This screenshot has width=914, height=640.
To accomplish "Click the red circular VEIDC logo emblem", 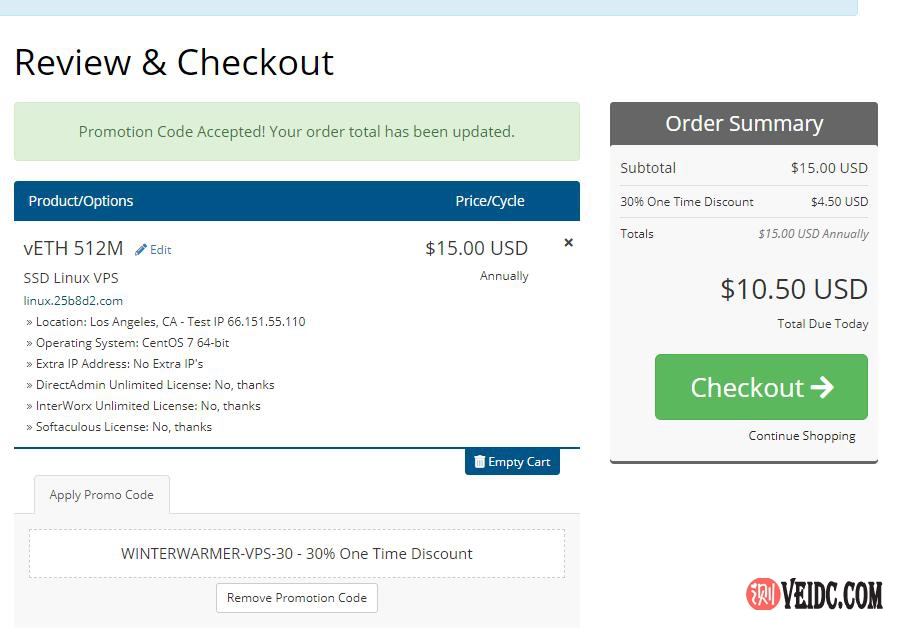I will 763,595.
